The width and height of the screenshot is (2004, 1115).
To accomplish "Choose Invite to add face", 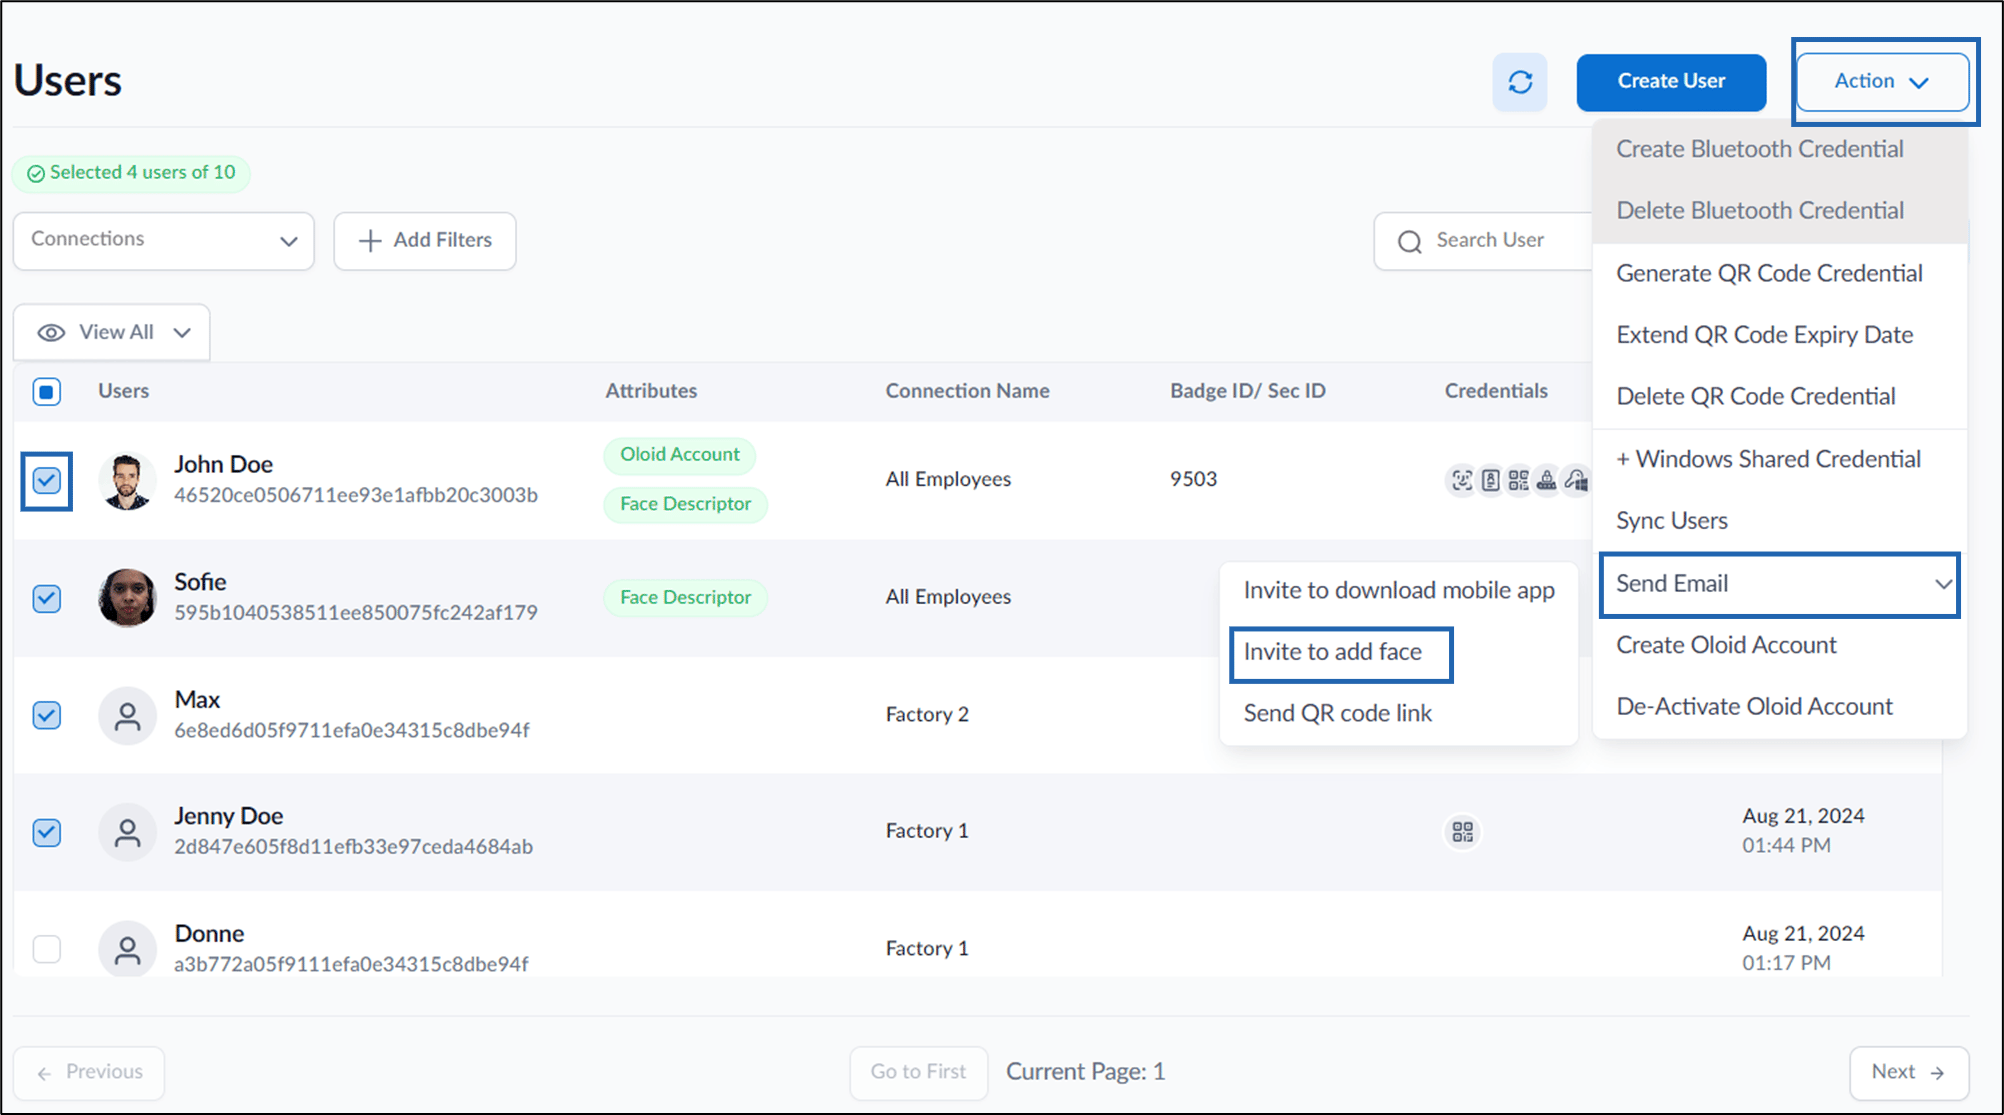I will (1333, 652).
